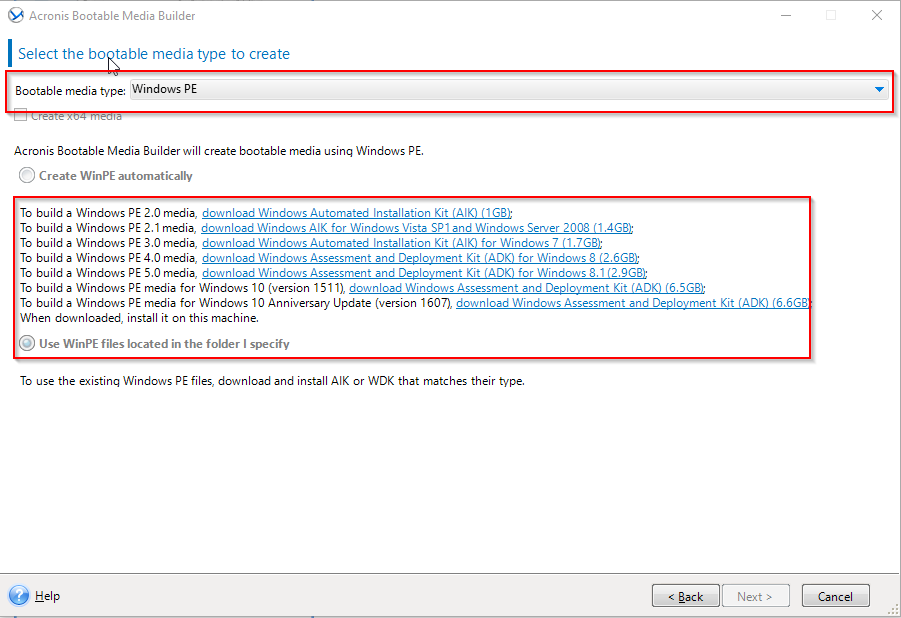Image resolution: width=901 pixels, height=618 pixels.
Task: Click the dropdown arrow for media type
Action: pos(879,90)
